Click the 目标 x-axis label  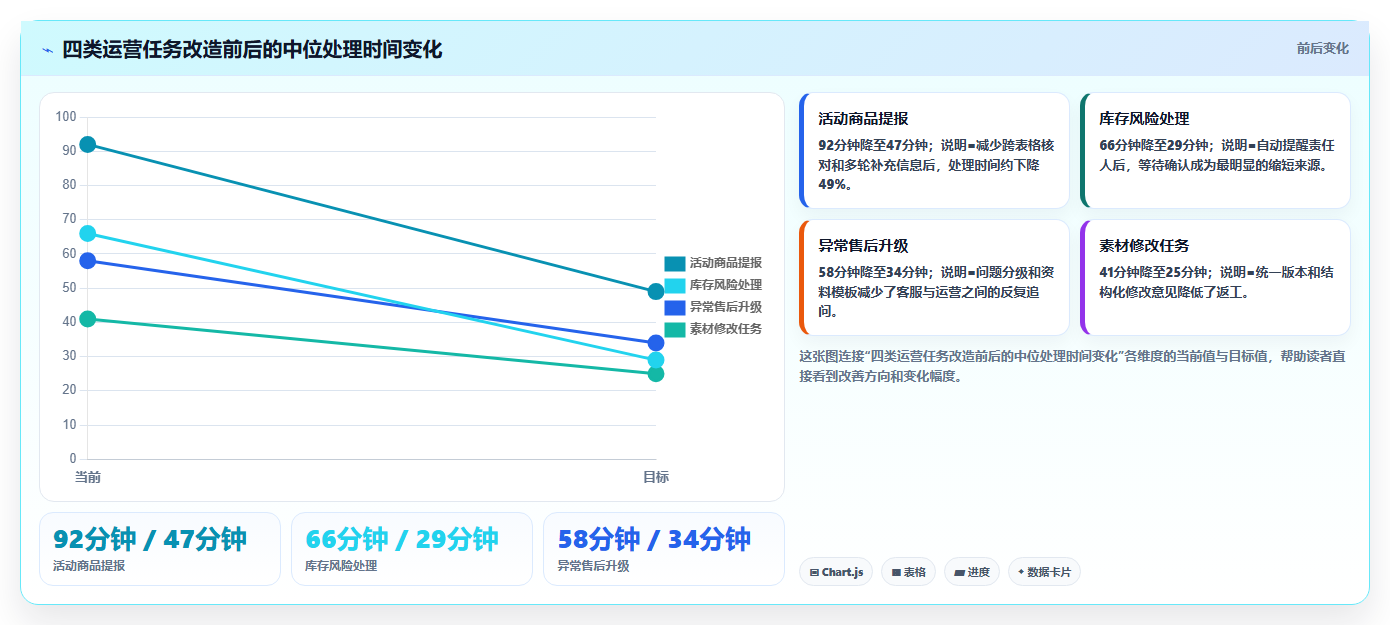coord(656,478)
